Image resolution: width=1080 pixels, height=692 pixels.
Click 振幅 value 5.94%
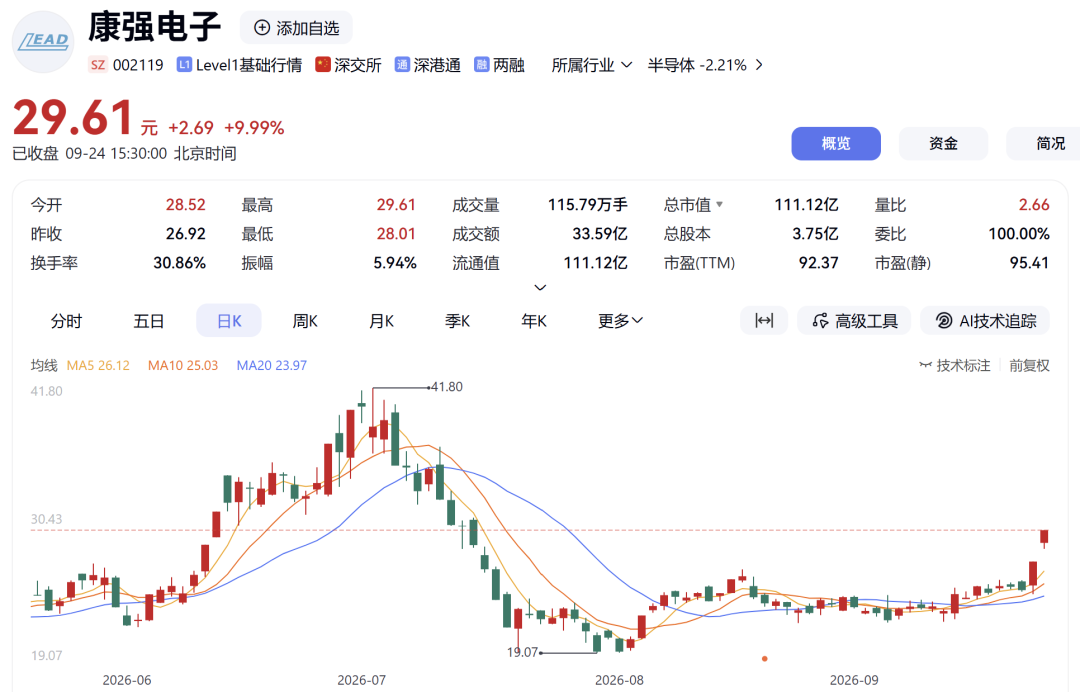click(x=395, y=262)
